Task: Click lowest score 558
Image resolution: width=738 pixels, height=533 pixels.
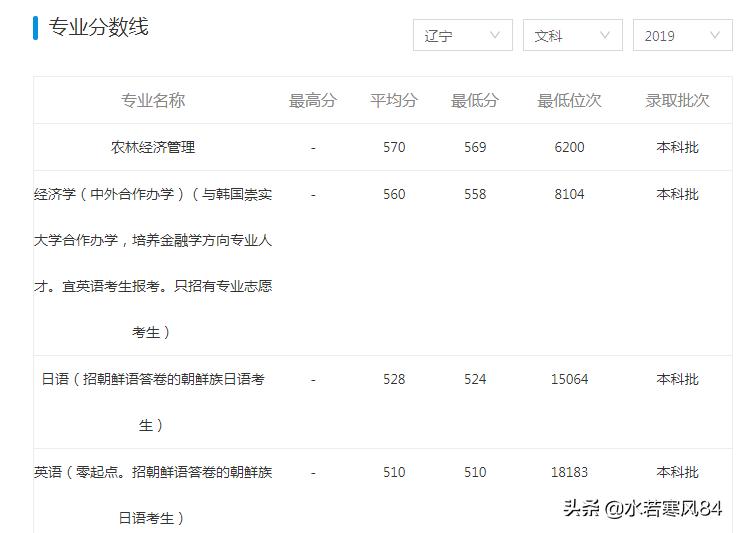Action: point(475,194)
